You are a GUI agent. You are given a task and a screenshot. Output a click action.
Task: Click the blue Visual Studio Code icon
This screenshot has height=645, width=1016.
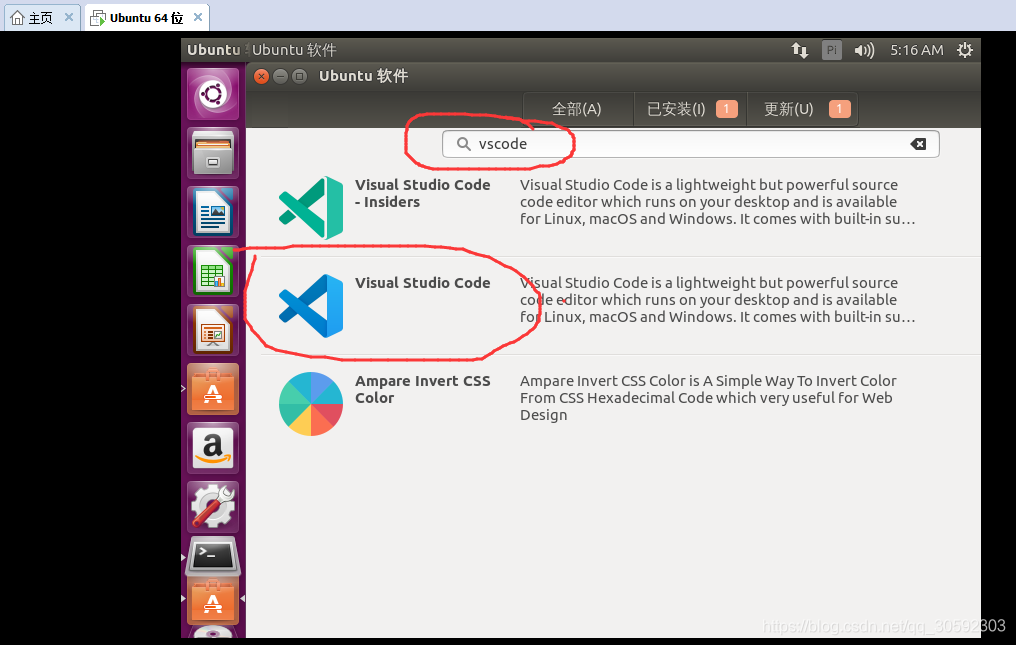tap(311, 306)
